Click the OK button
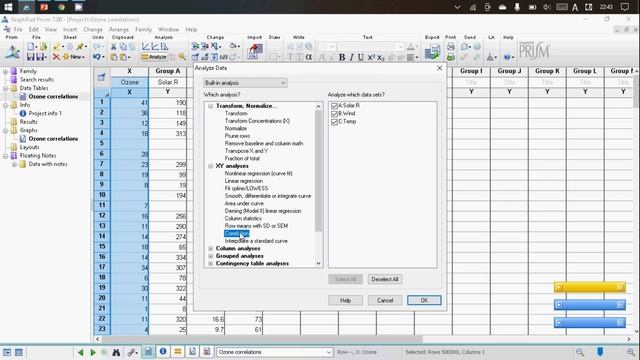 point(424,300)
